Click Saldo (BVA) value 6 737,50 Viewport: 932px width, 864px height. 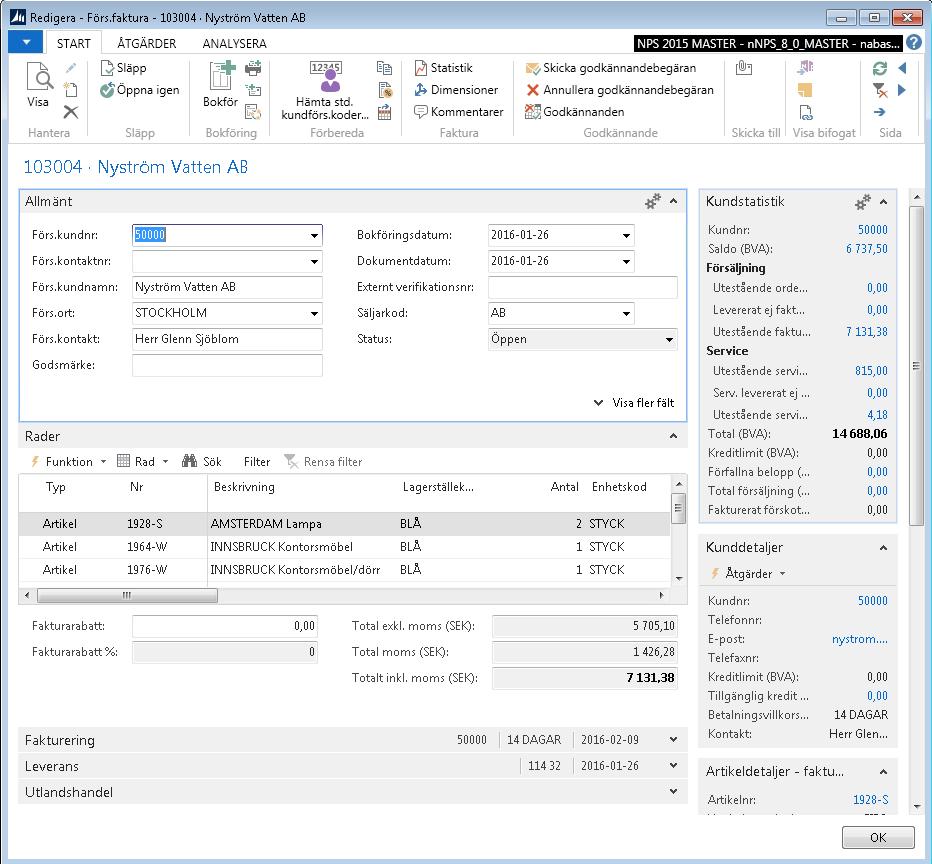pyautogui.click(x=867, y=249)
